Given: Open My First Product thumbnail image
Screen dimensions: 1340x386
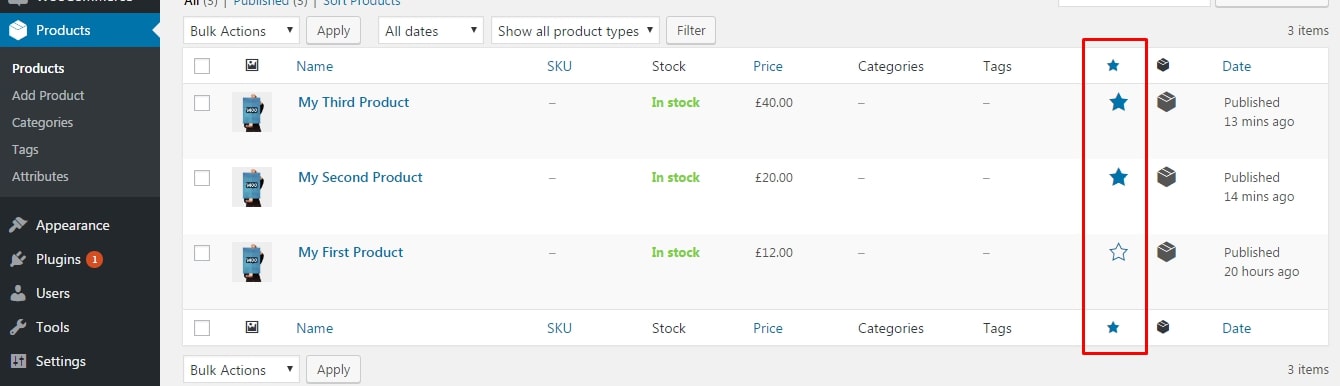Looking at the screenshot, I should [x=252, y=262].
